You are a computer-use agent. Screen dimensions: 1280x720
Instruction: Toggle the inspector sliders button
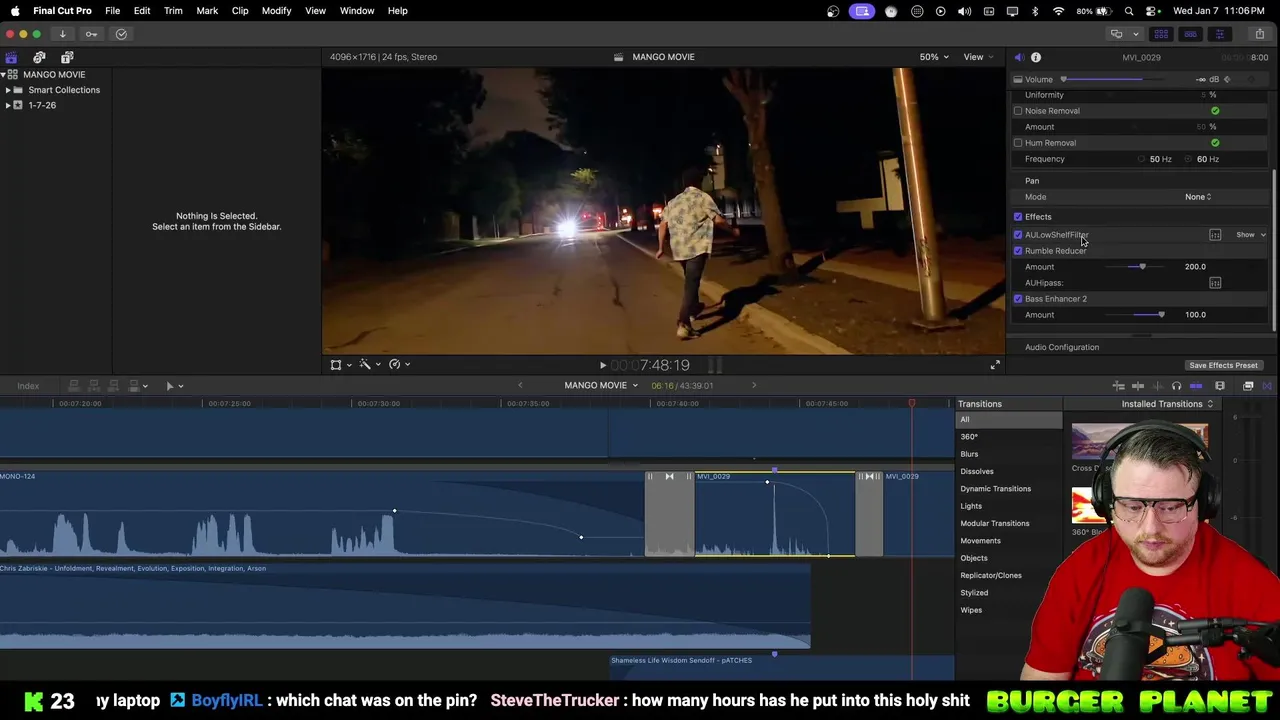pyautogui.click(x=1219, y=34)
